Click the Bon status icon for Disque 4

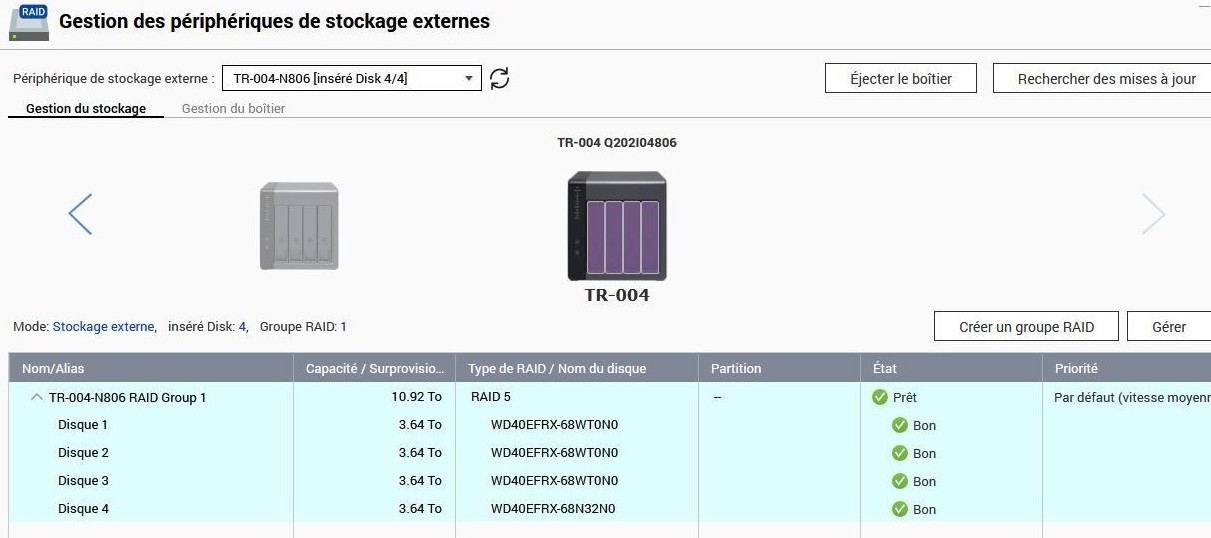[900, 509]
